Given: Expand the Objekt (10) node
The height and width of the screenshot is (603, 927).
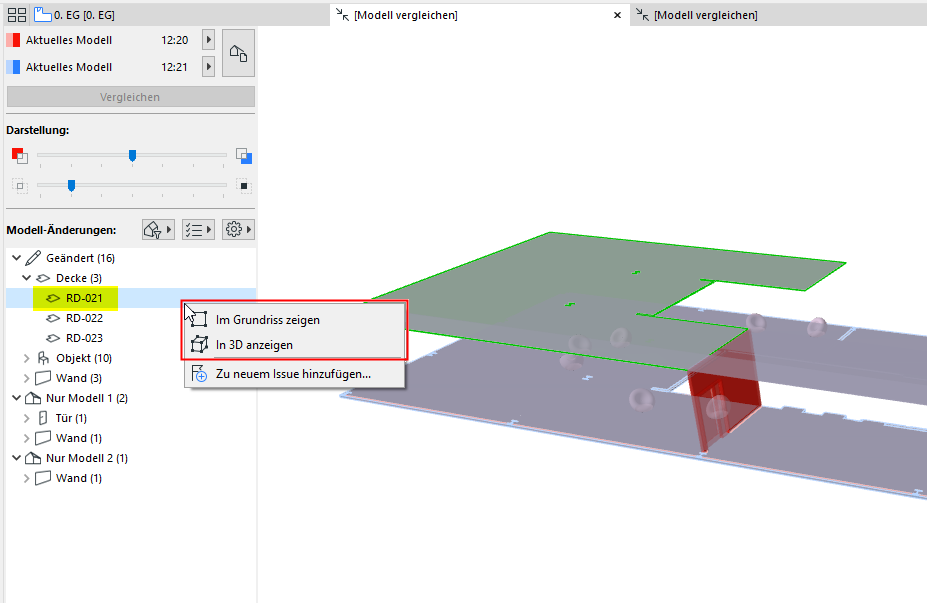Looking at the screenshot, I should (27, 358).
